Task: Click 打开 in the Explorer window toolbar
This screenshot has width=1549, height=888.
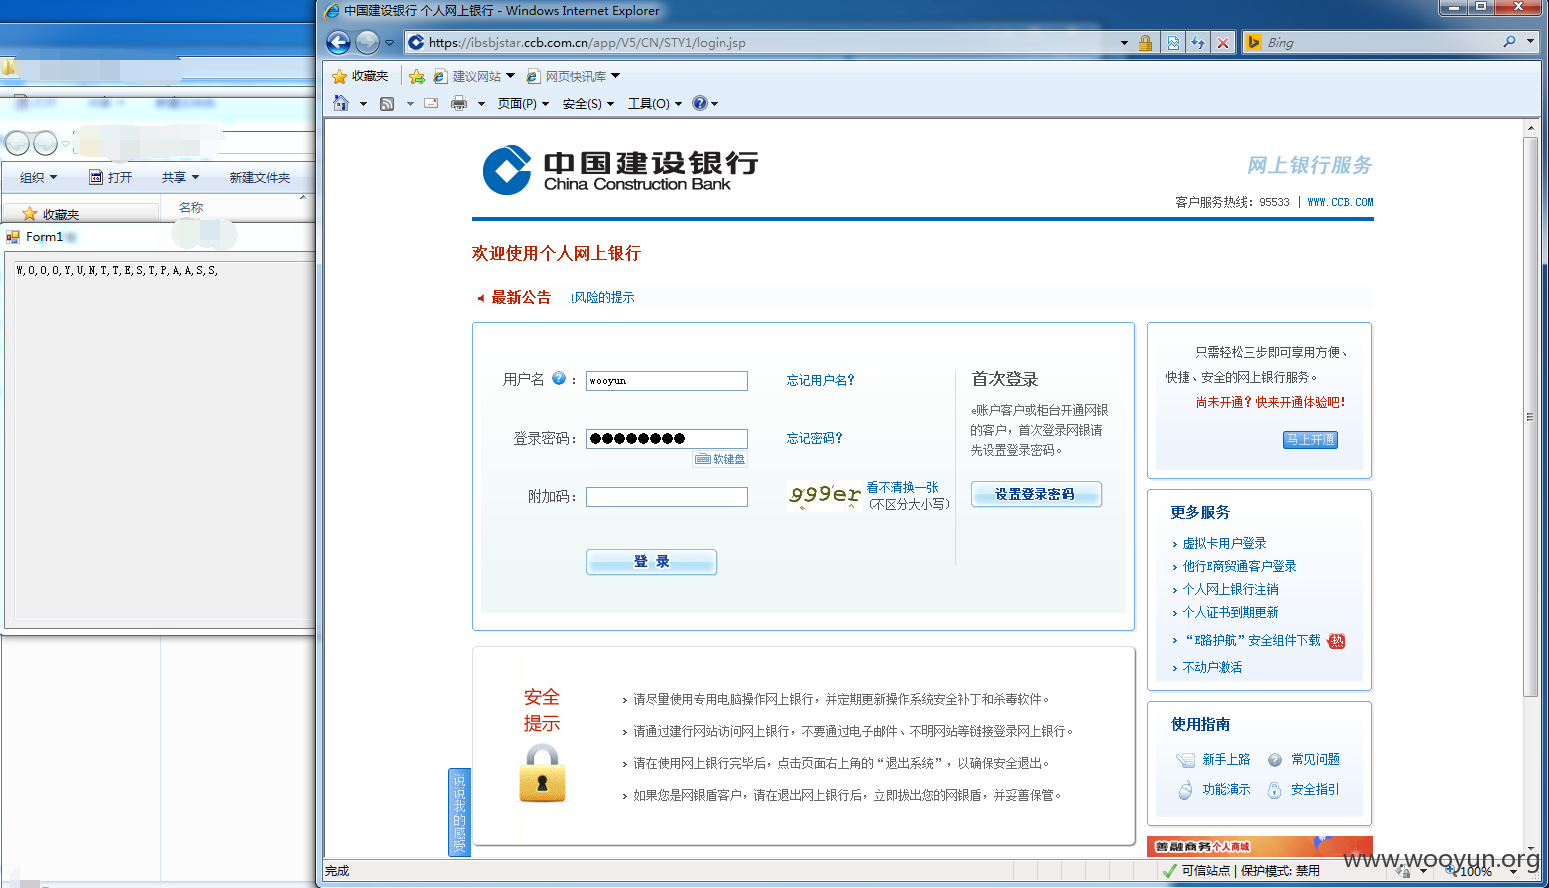Action: point(111,177)
